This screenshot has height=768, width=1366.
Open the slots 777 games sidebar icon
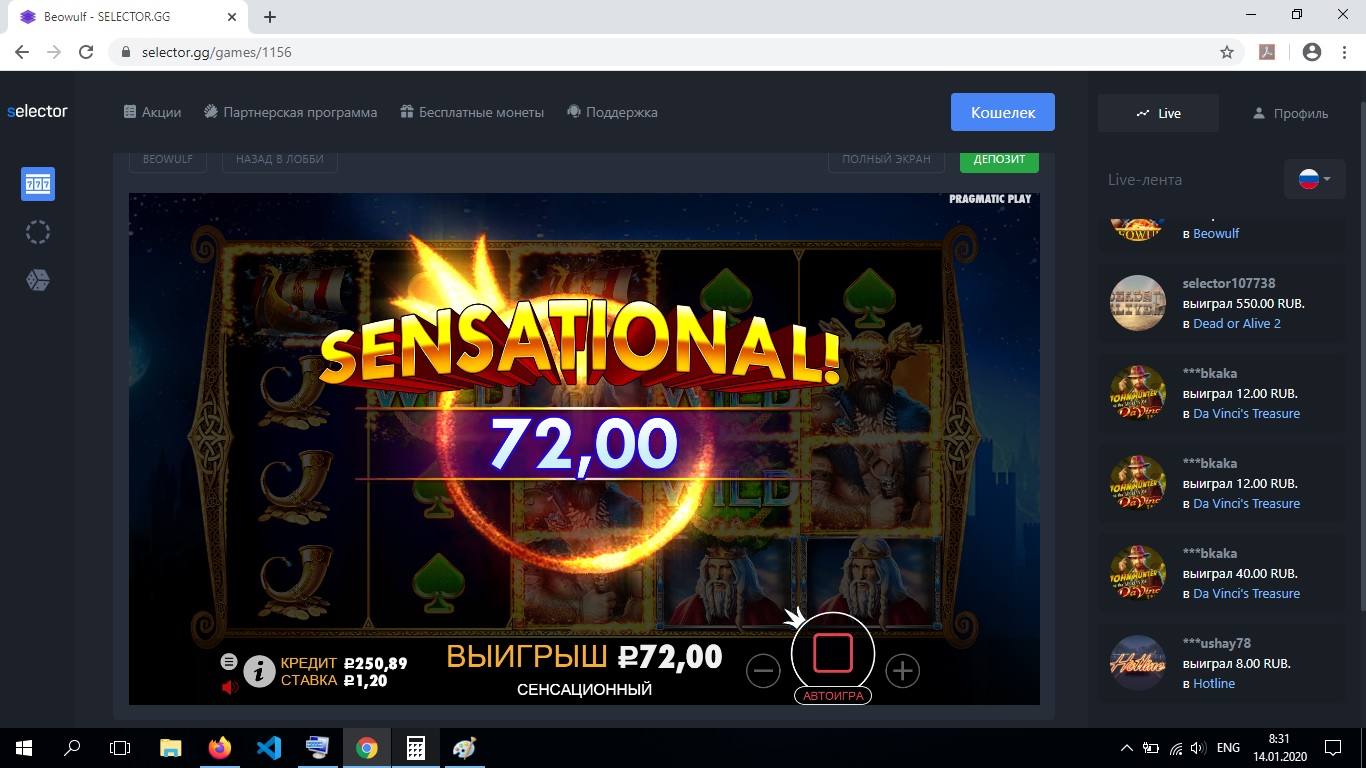coord(38,184)
